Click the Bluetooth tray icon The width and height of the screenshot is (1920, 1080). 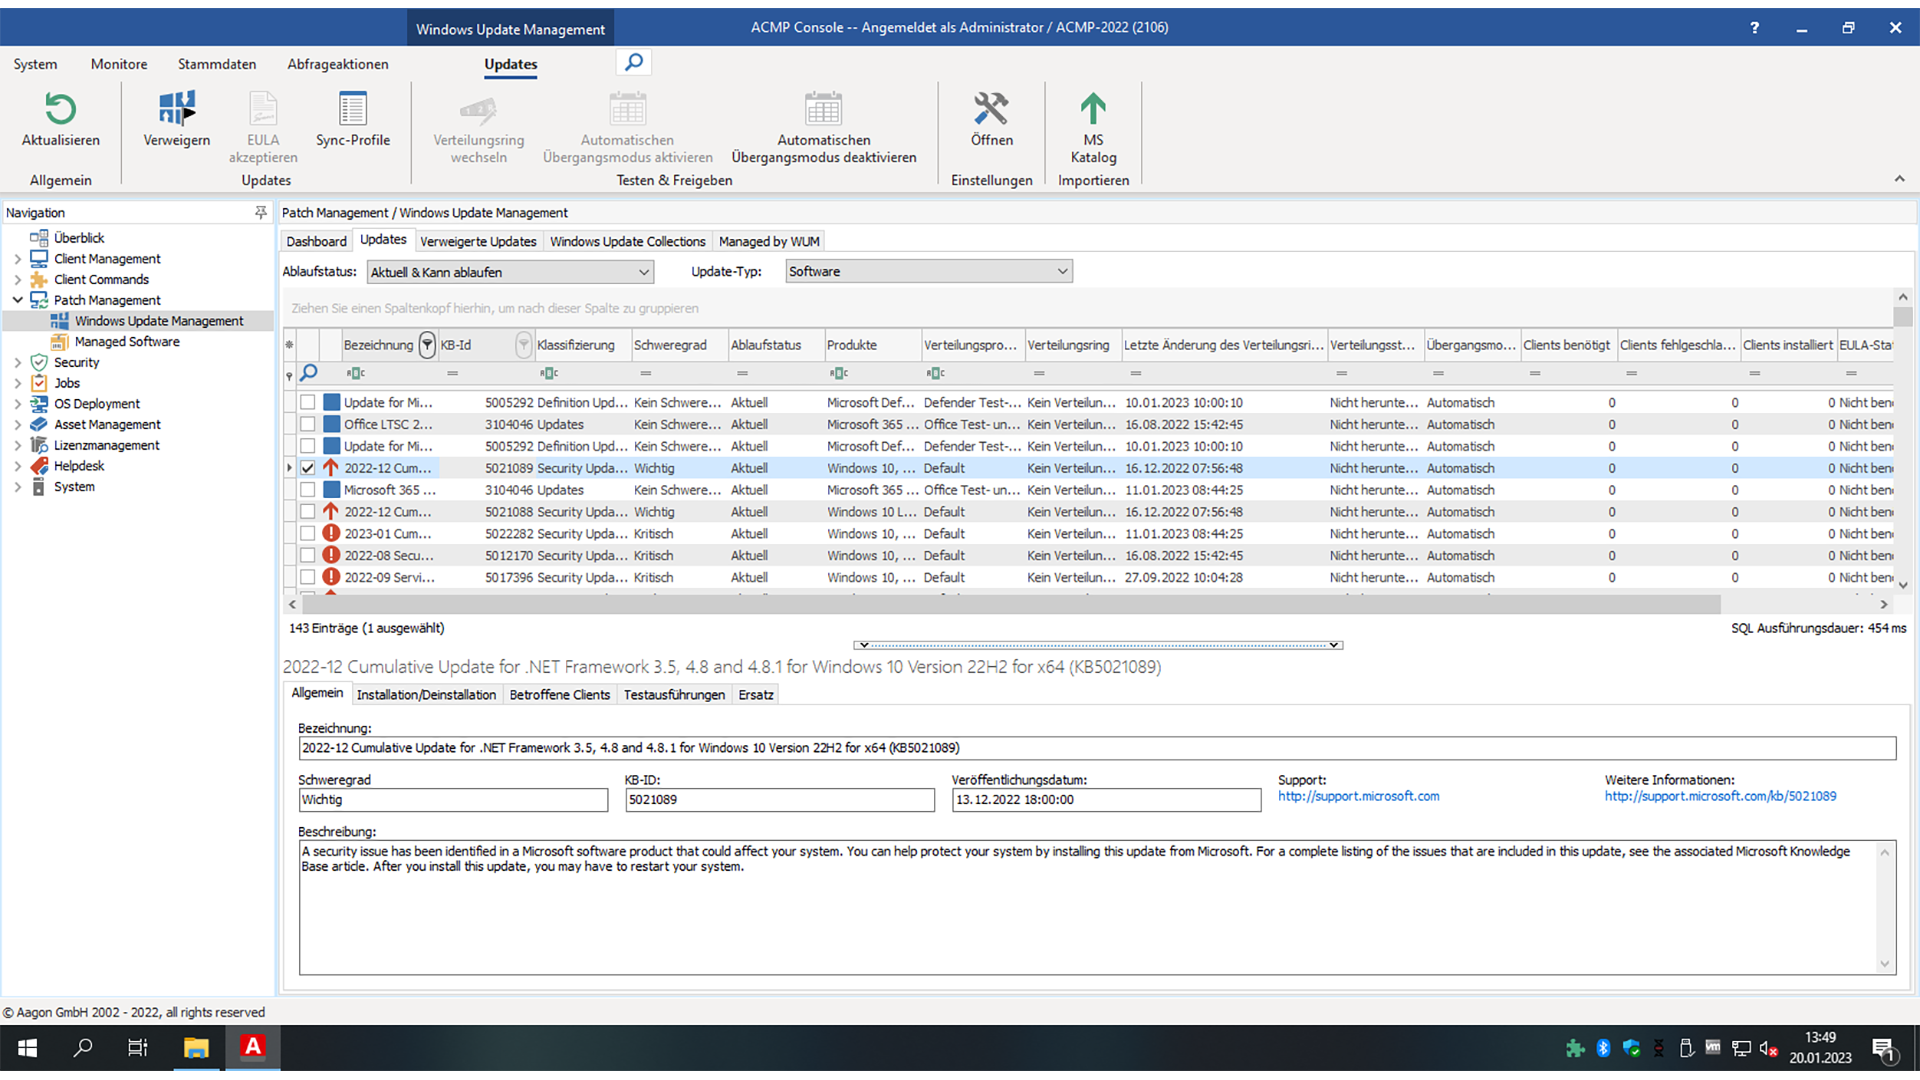[1603, 1048]
